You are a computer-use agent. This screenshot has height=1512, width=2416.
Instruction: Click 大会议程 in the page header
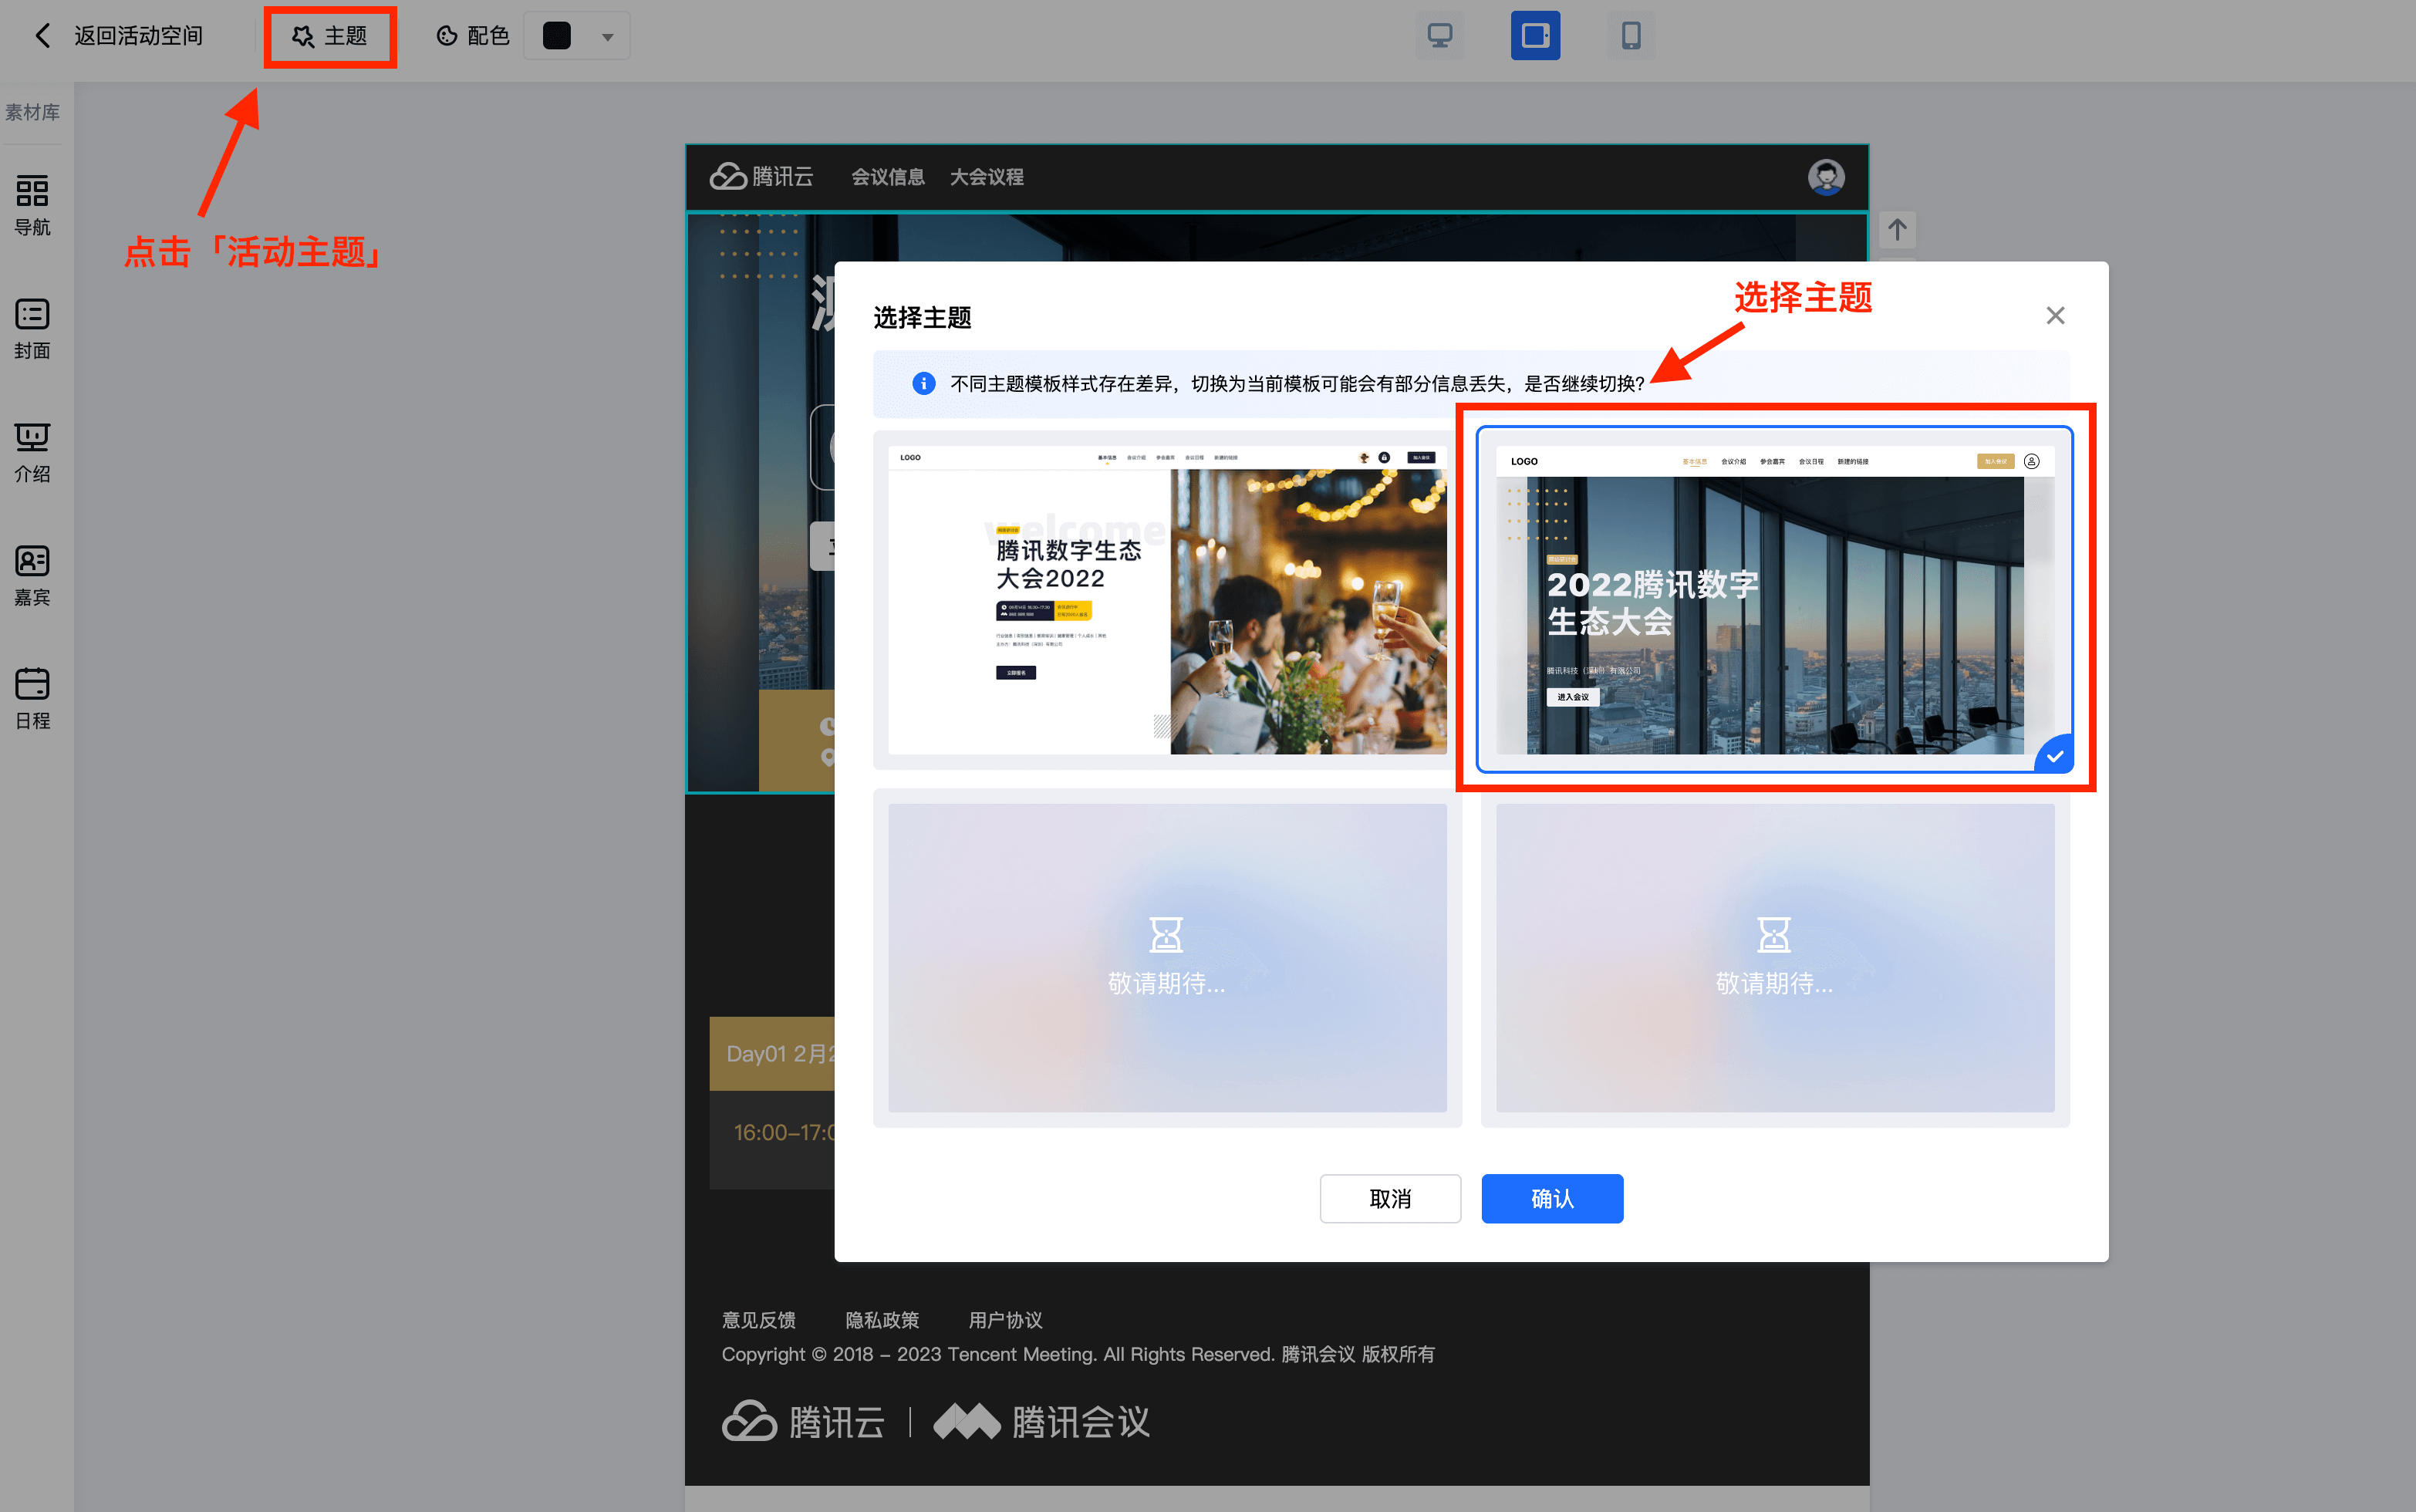[x=986, y=177]
